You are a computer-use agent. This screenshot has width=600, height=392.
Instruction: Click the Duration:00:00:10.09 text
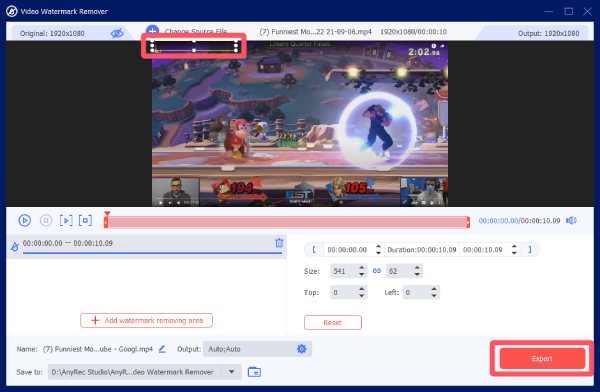point(422,250)
